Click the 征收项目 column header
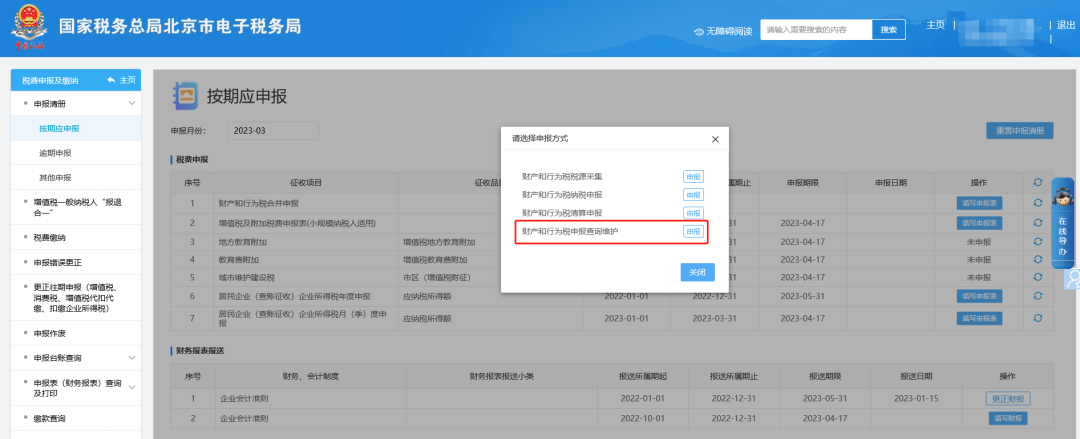 [x=306, y=183]
